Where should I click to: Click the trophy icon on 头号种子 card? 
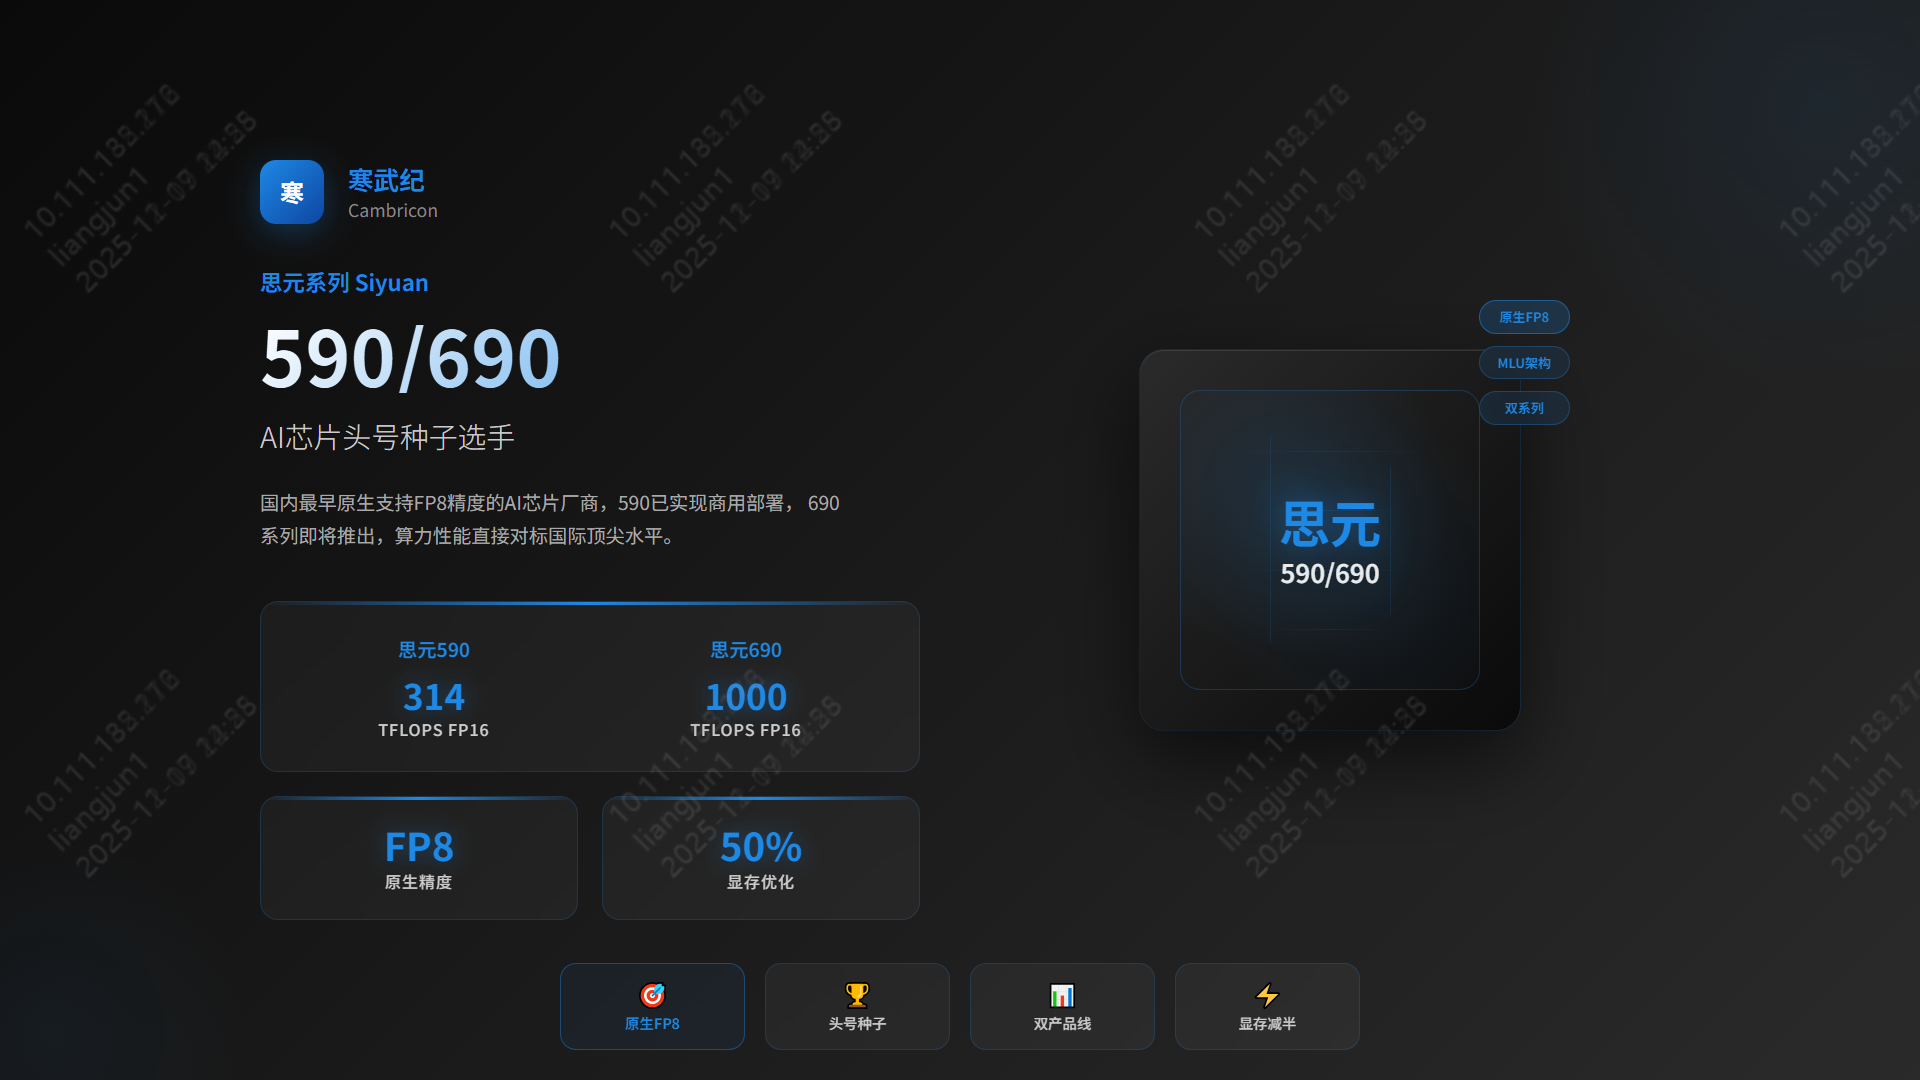tap(857, 995)
